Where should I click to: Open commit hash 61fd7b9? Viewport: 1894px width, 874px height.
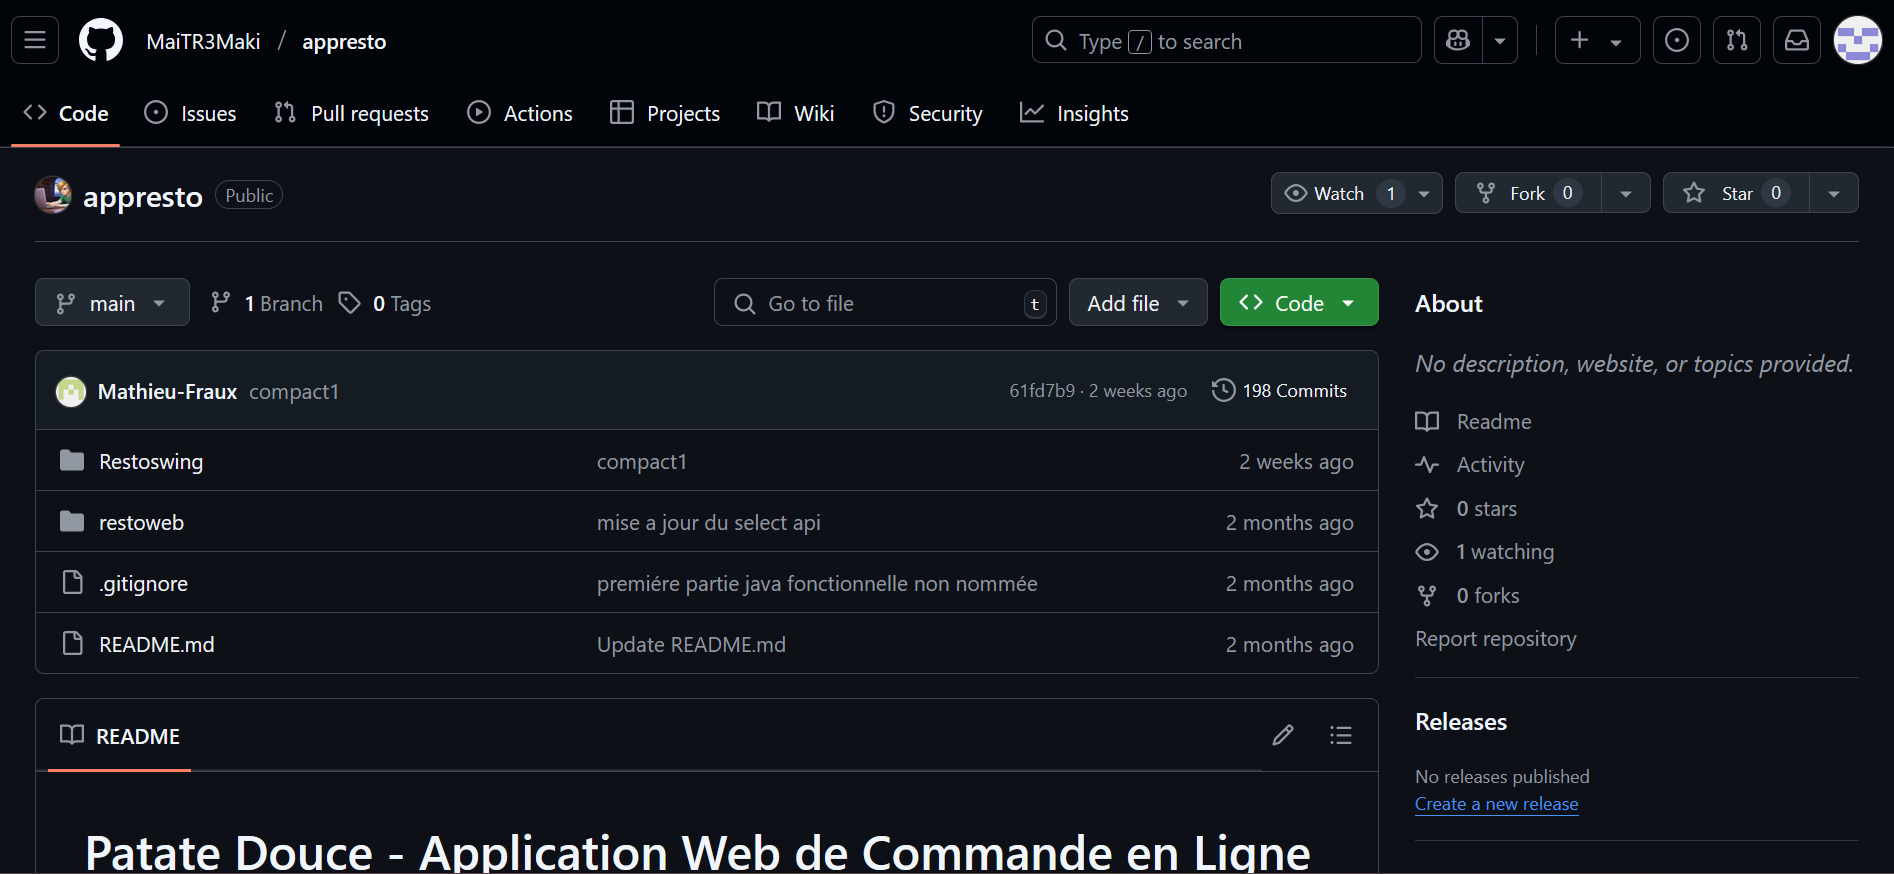pyautogui.click(x=1042, y=391)
